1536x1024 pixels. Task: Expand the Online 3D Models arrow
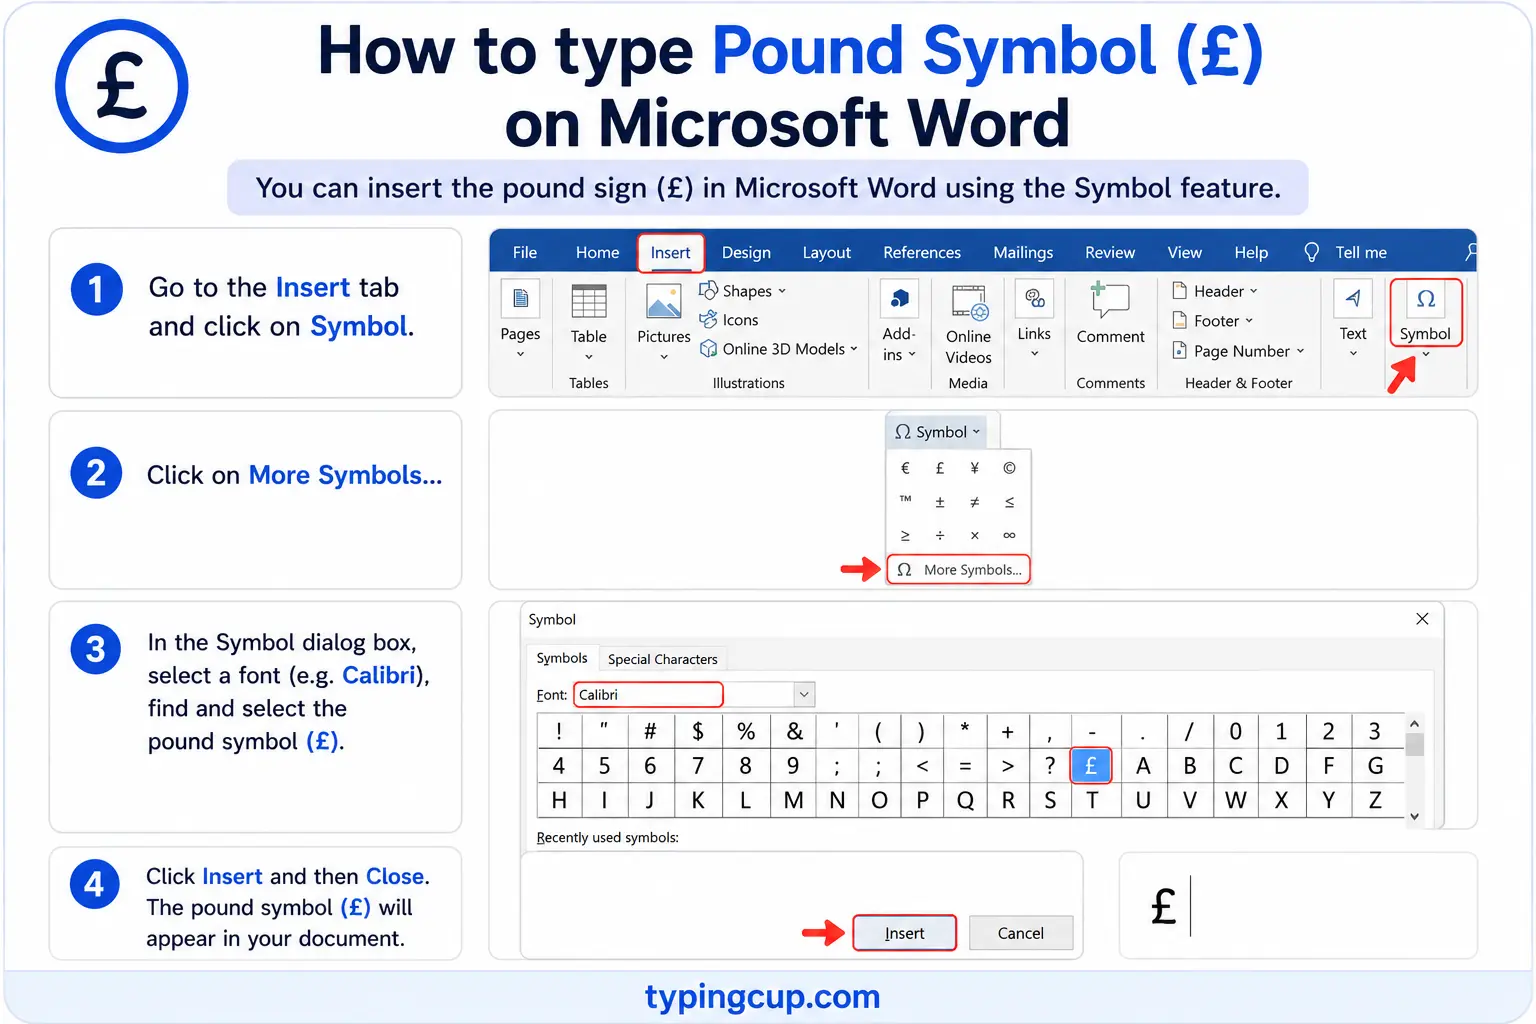coord(854,349)
